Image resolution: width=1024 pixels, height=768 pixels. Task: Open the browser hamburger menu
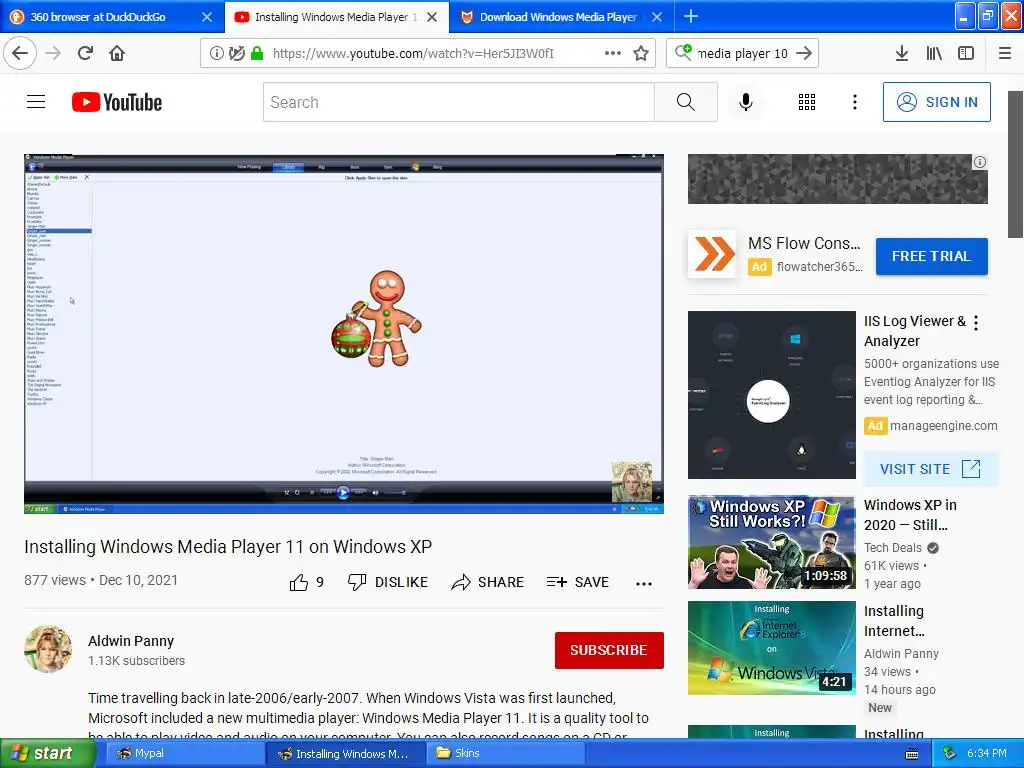point(1005,53)
